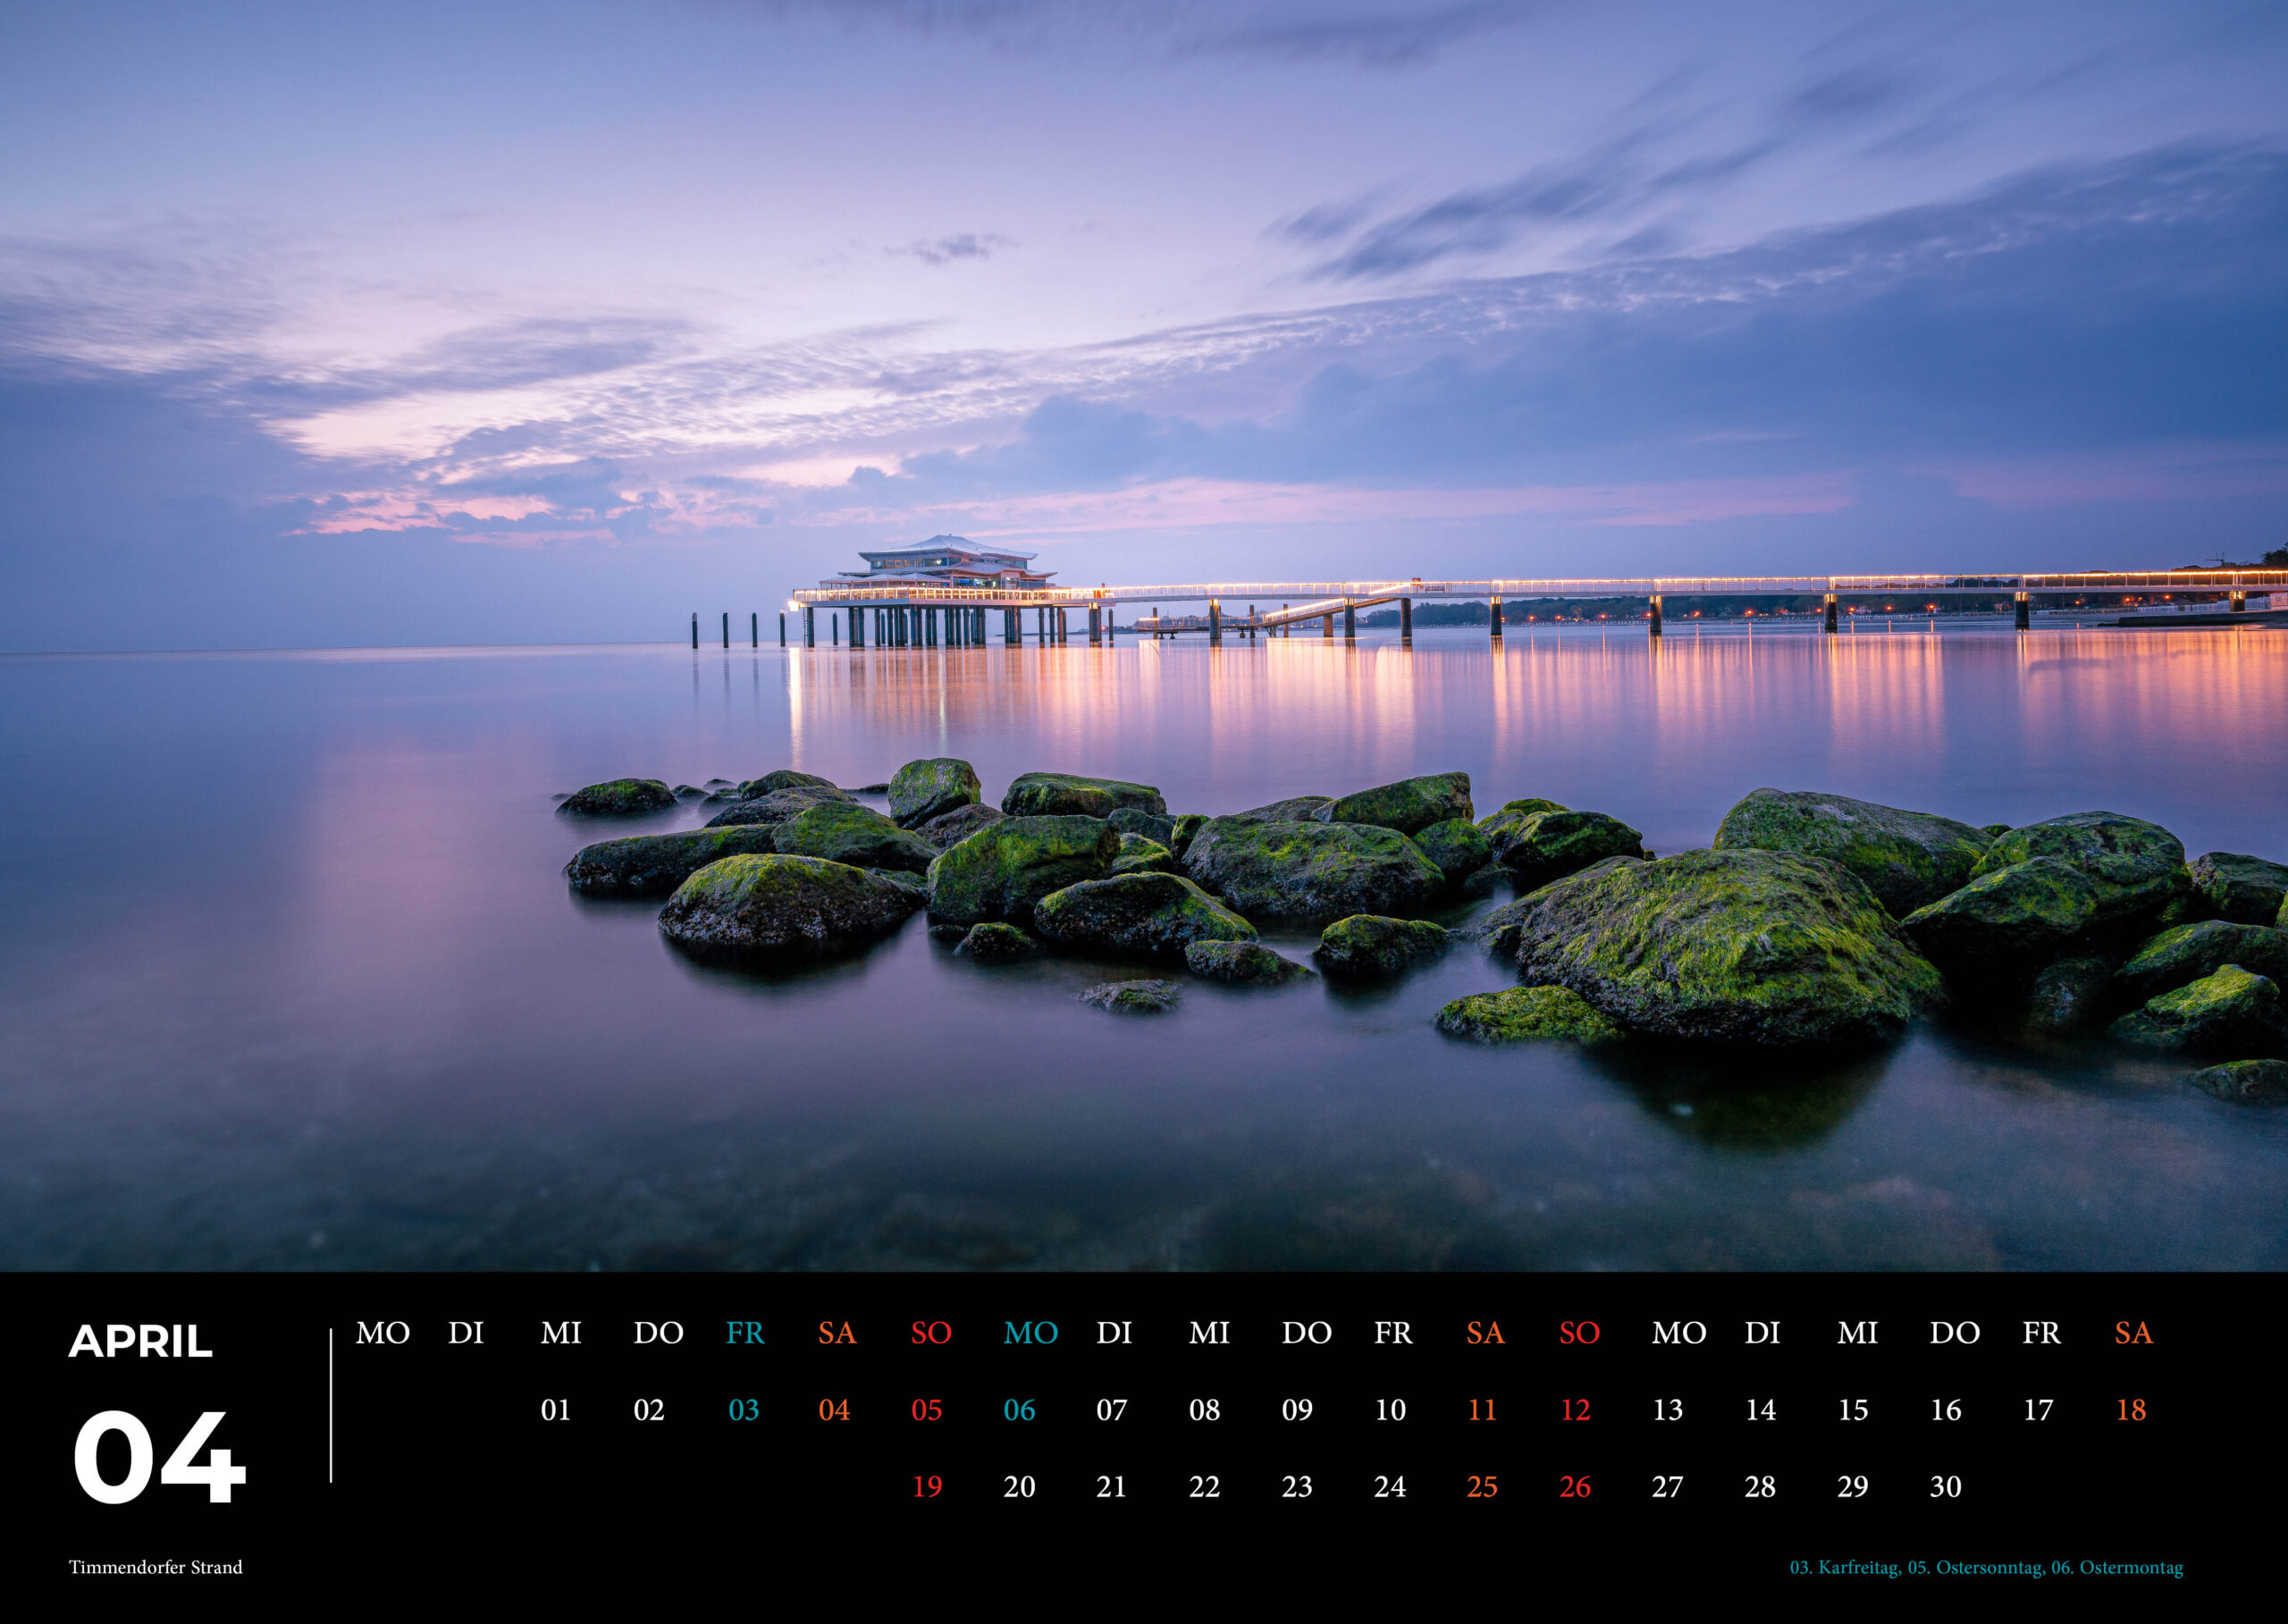Click the first MO weekday header

click(x=383, y=1333)
